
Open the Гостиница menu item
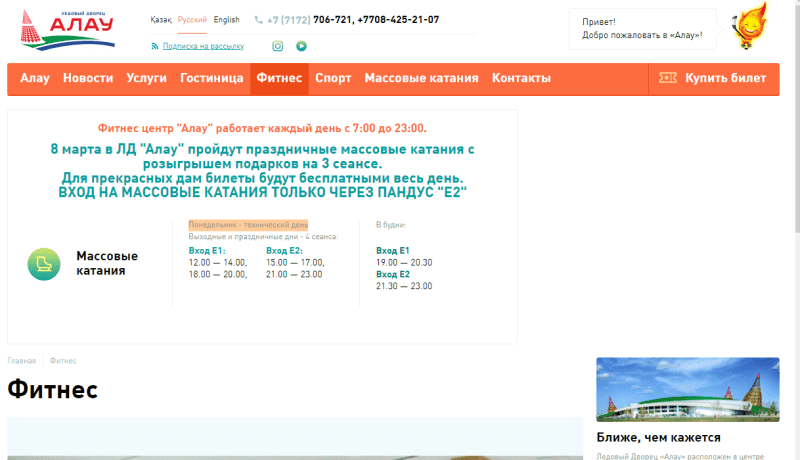[212, 78]
